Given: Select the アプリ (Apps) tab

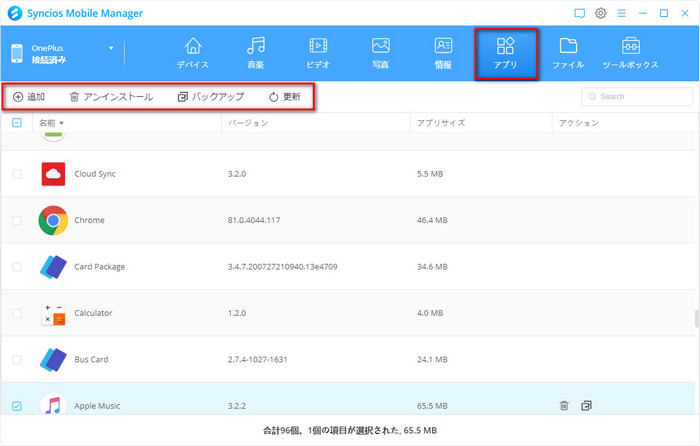Looking at the screenshot, I should (x=505, y=54).
